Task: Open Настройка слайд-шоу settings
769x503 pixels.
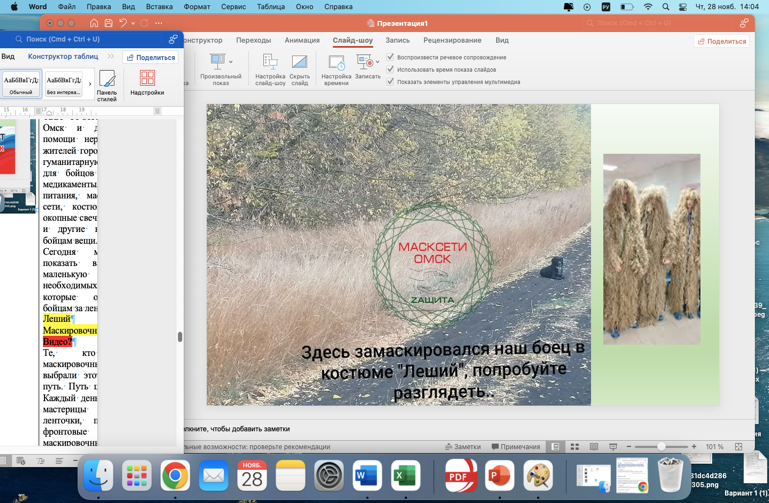Action: (270, 70)
